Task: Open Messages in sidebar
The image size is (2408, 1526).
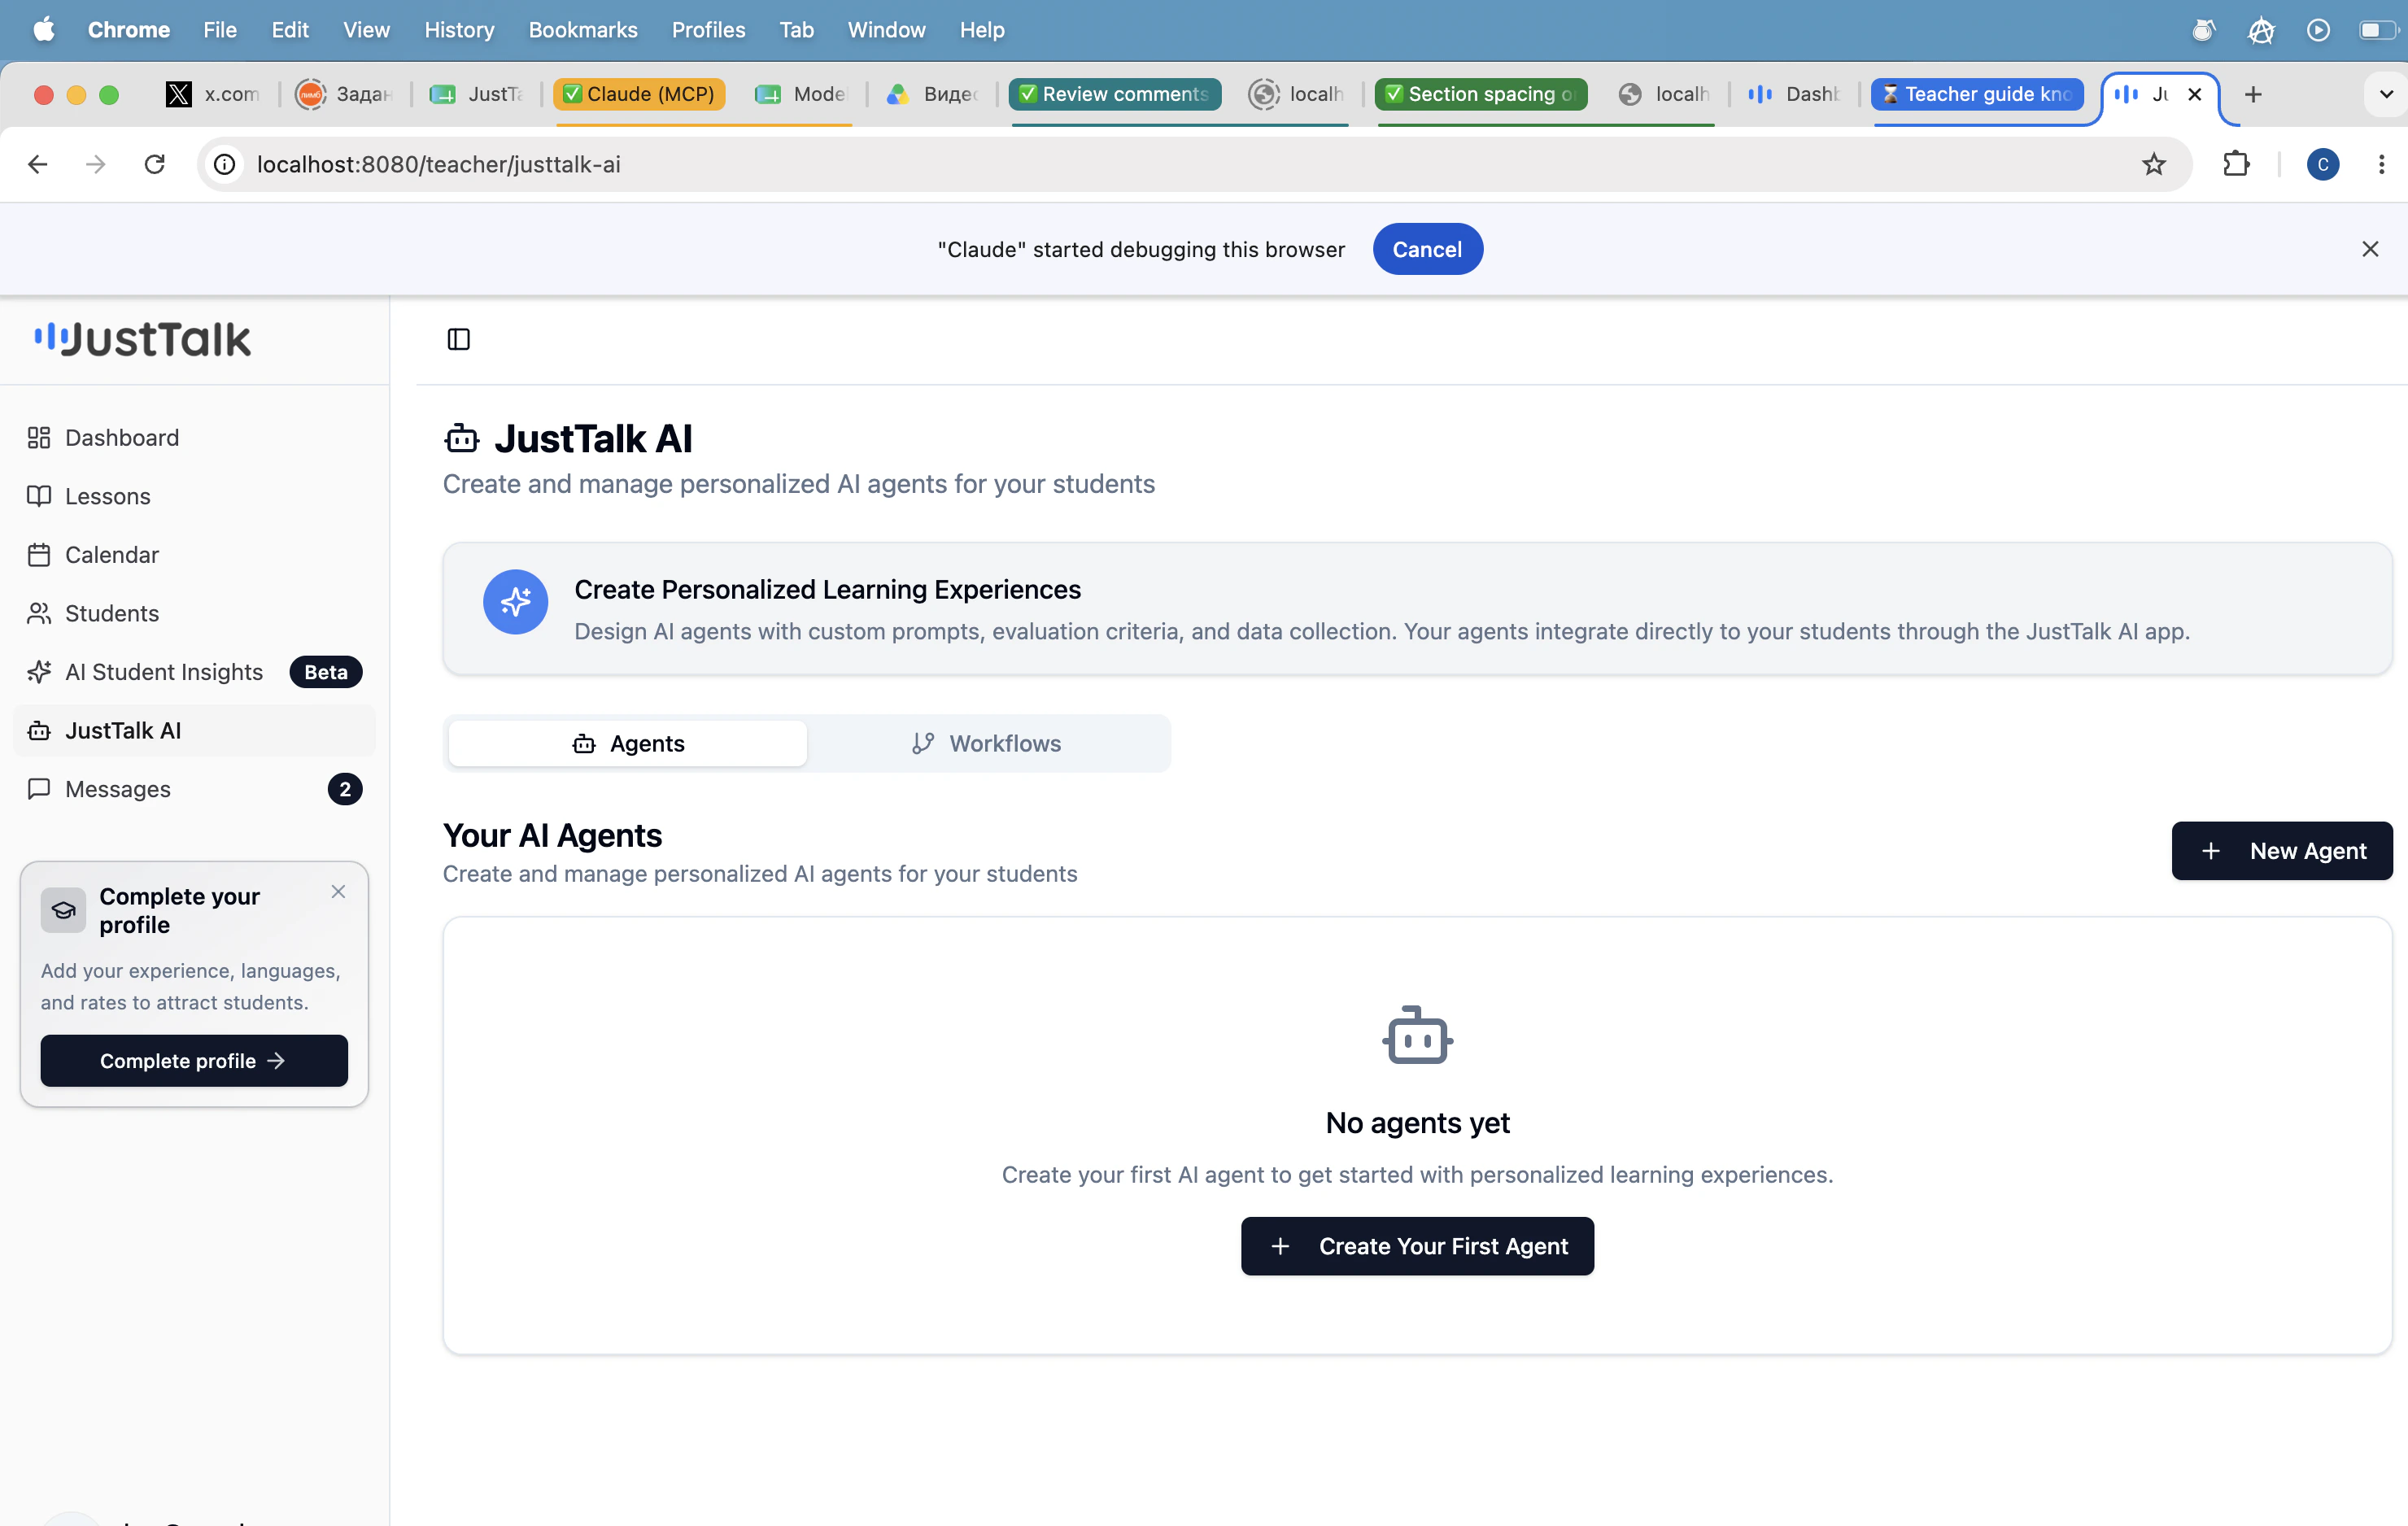Action: [118, 789]
